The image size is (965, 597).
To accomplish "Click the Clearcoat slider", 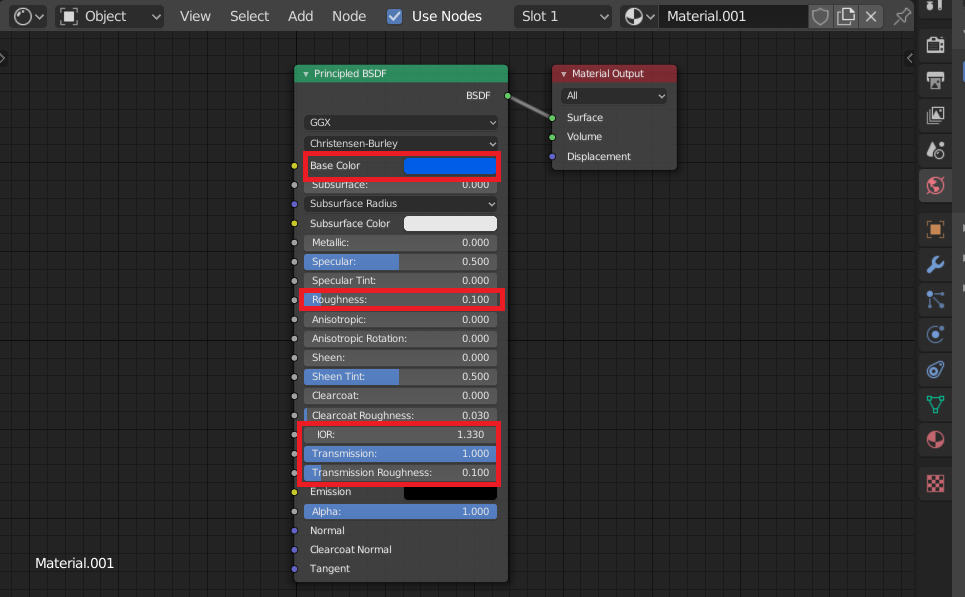I will [401, 396].
